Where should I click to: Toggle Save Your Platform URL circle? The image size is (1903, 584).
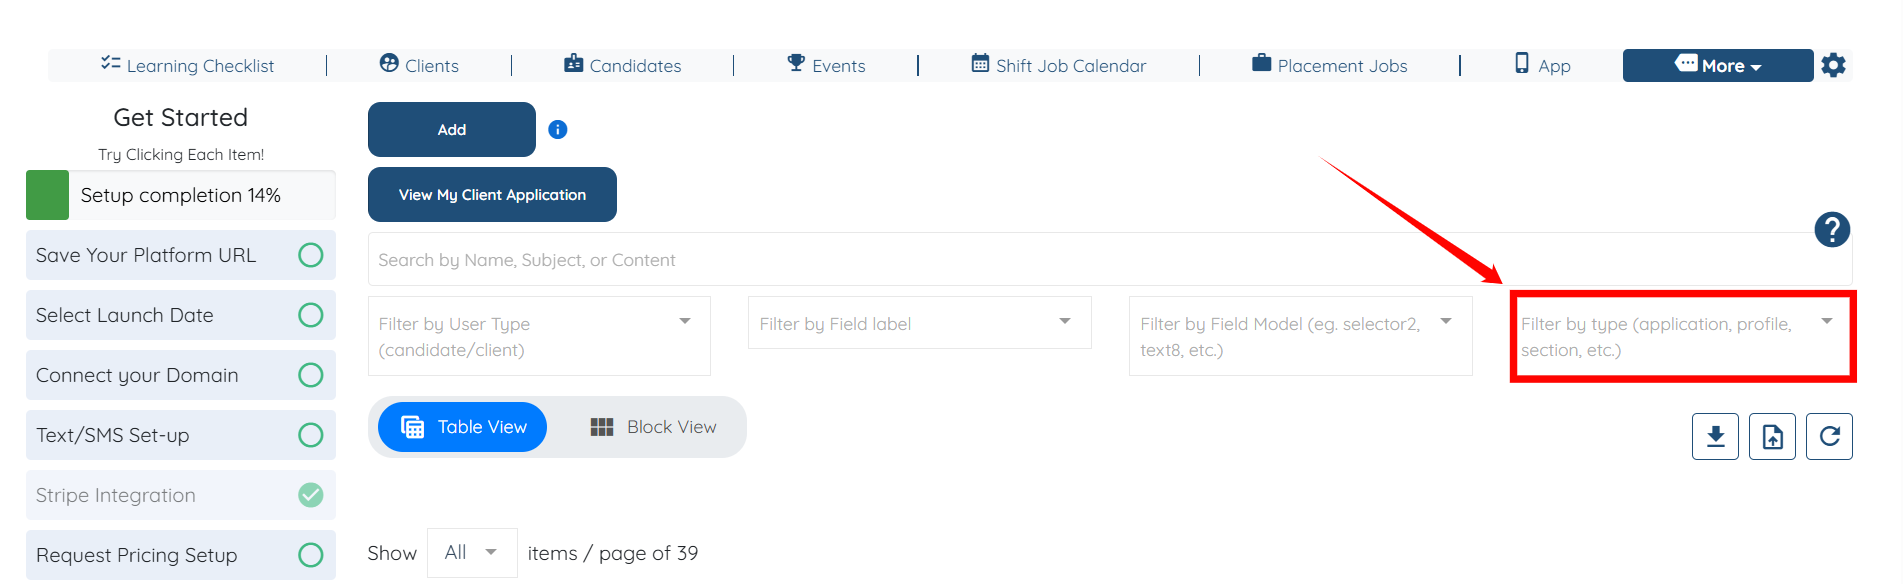click(311, 255)
